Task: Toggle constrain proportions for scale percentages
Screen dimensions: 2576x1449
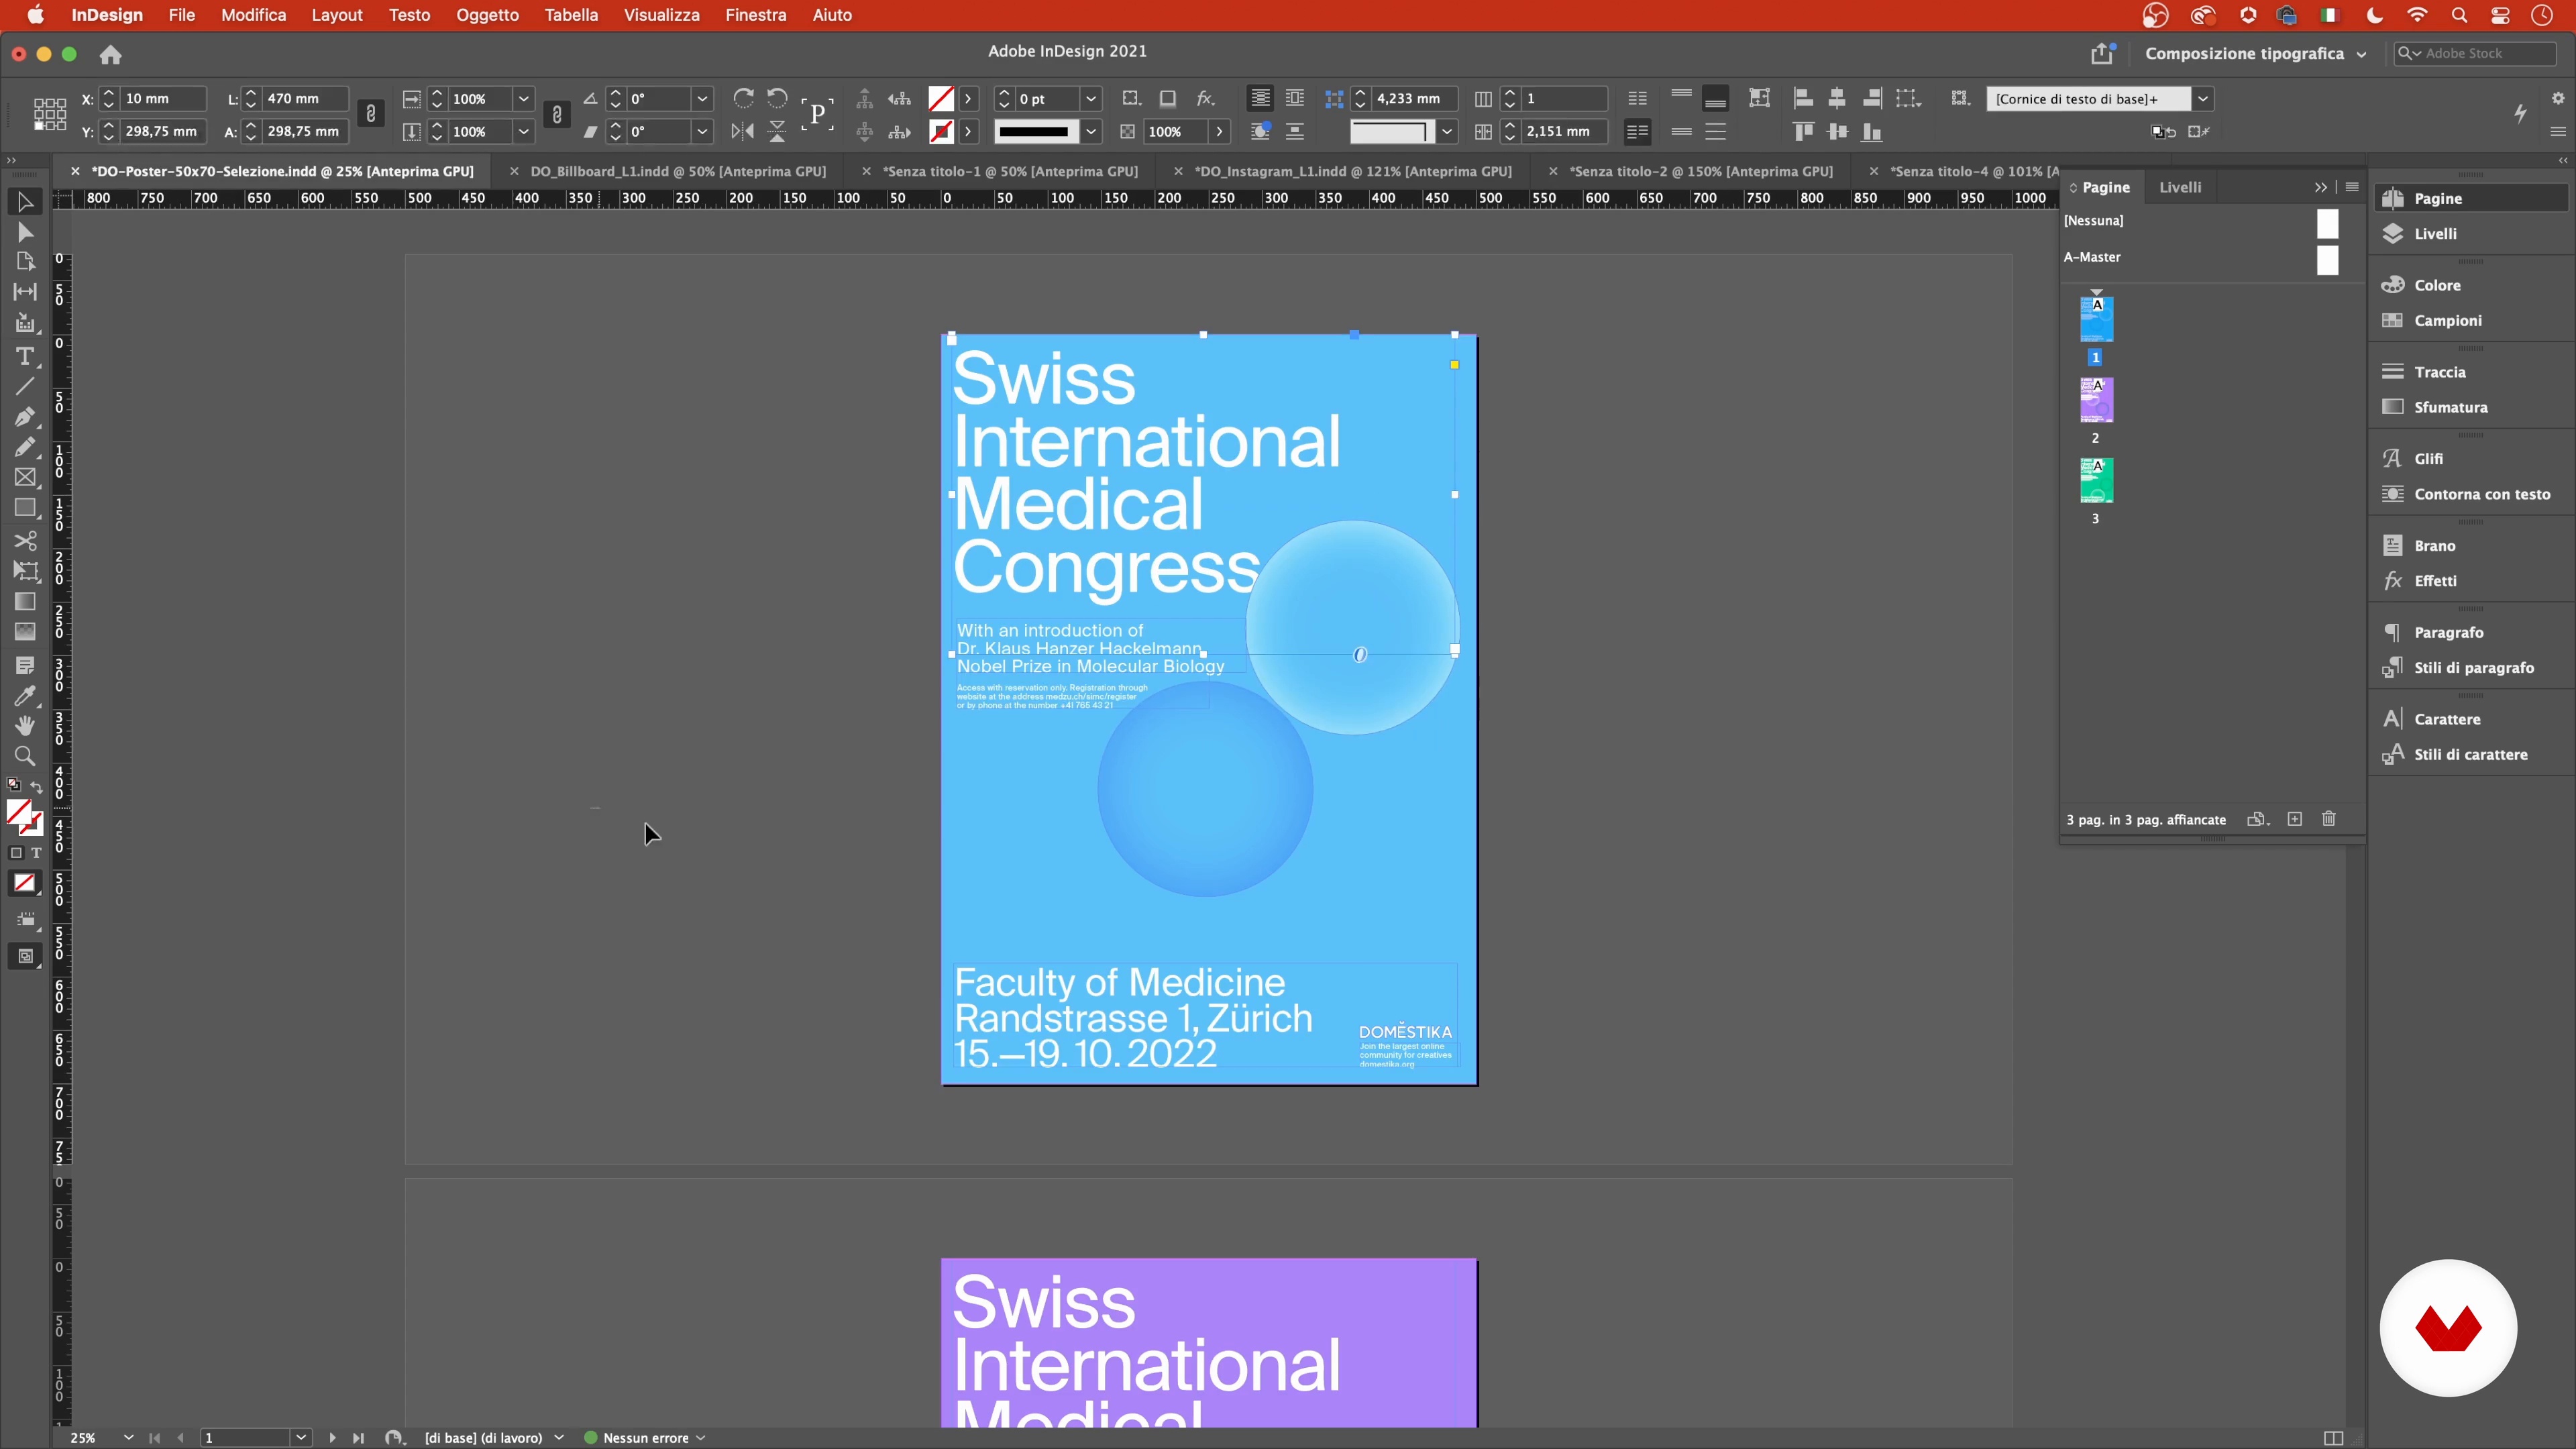Action: [557, 114]
